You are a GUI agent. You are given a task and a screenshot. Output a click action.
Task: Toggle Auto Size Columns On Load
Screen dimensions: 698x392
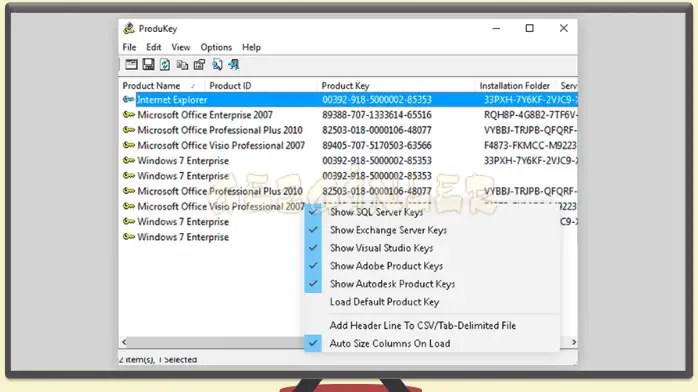pyautogui.click(x=390, y=344)
